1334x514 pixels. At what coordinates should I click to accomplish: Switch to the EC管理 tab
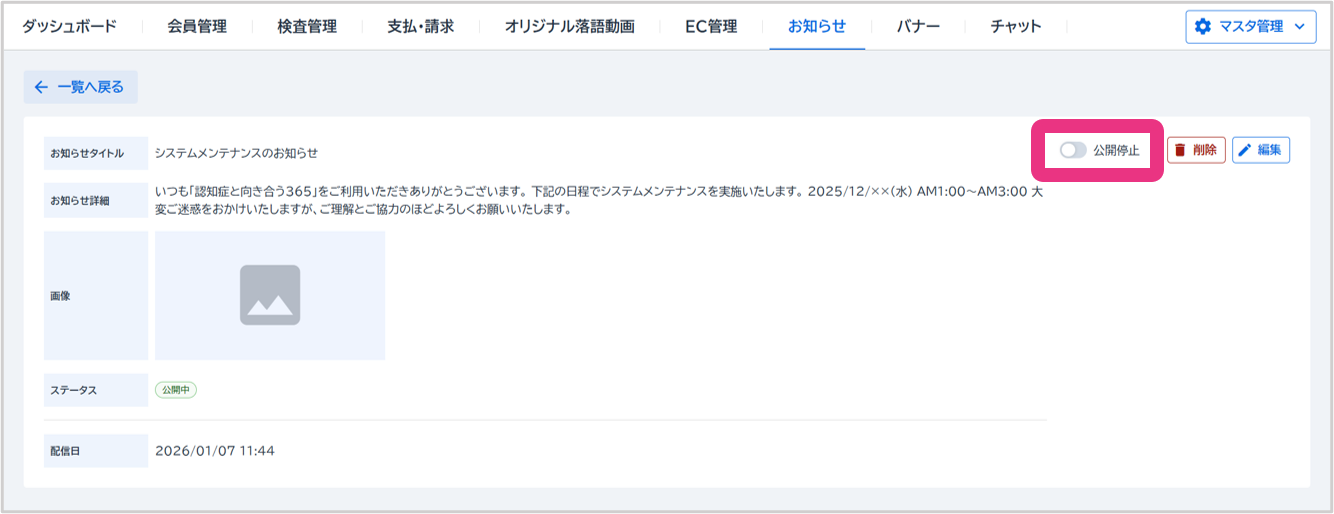pos(711,26)
